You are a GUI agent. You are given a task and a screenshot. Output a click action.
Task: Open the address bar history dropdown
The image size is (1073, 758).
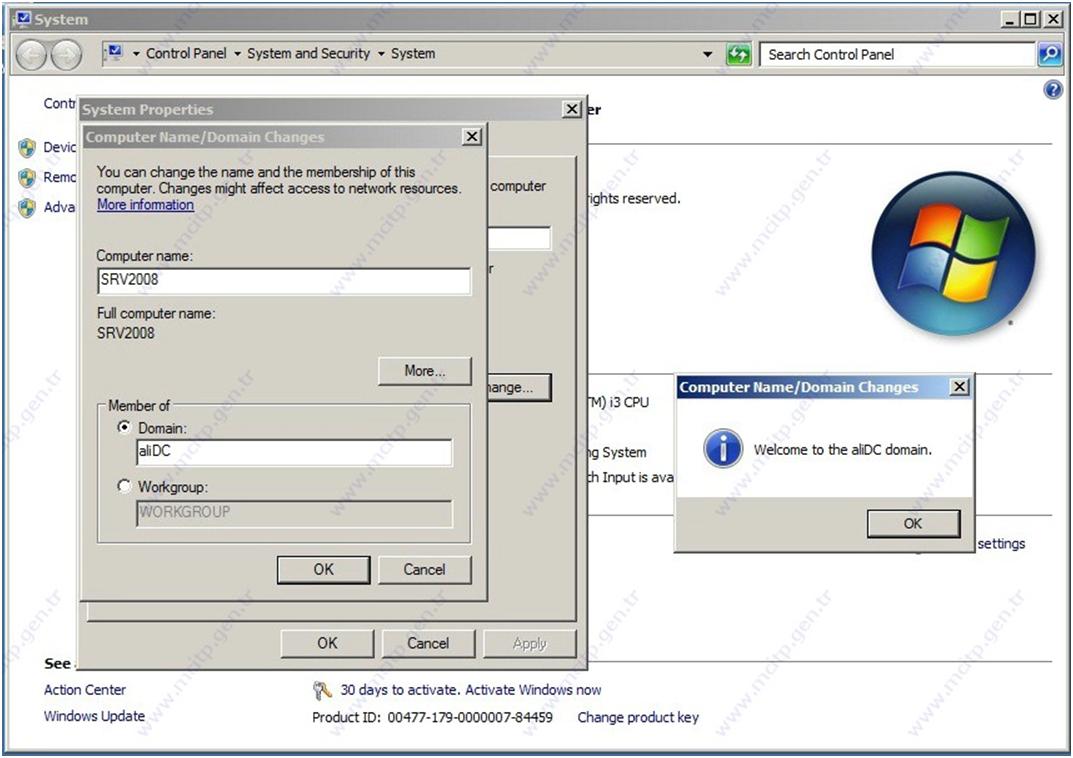708,55
